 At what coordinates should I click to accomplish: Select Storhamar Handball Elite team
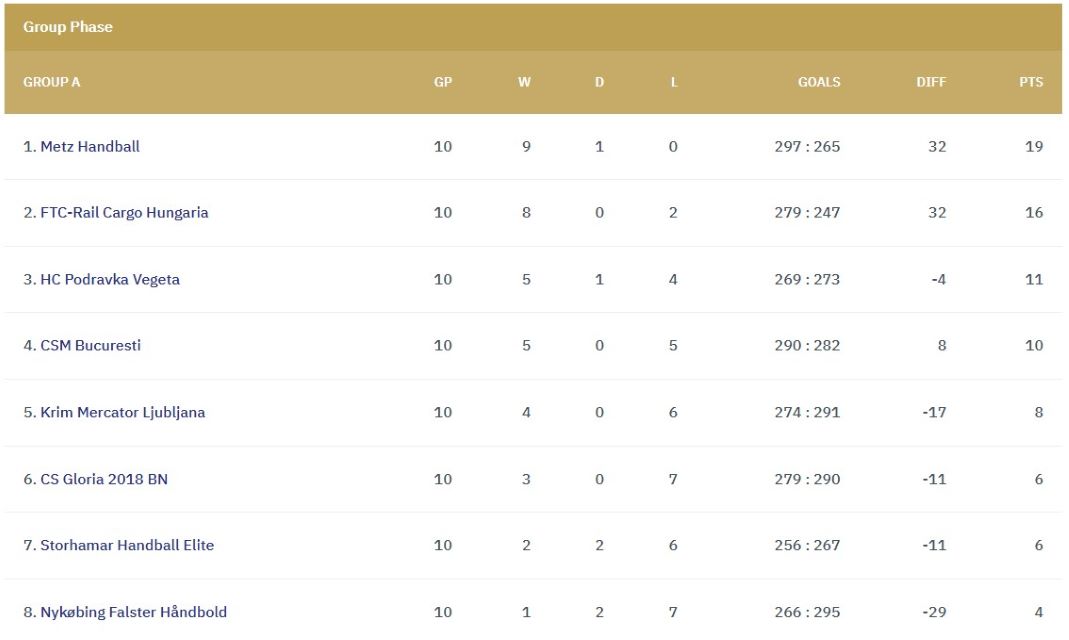point(126,546)
